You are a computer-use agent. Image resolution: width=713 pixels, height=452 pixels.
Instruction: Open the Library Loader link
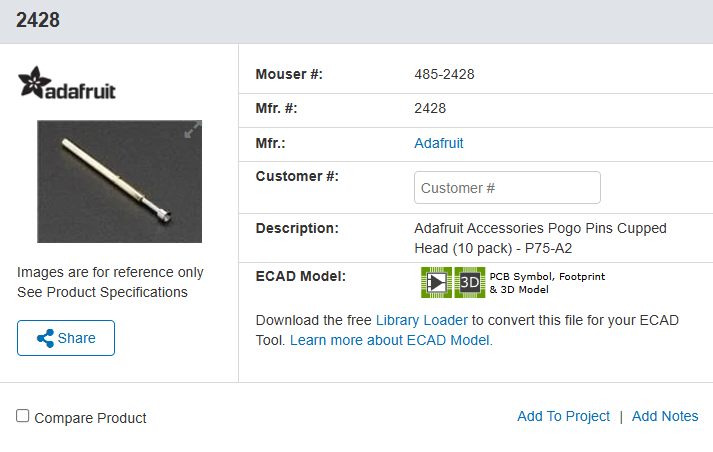(422, 320)
